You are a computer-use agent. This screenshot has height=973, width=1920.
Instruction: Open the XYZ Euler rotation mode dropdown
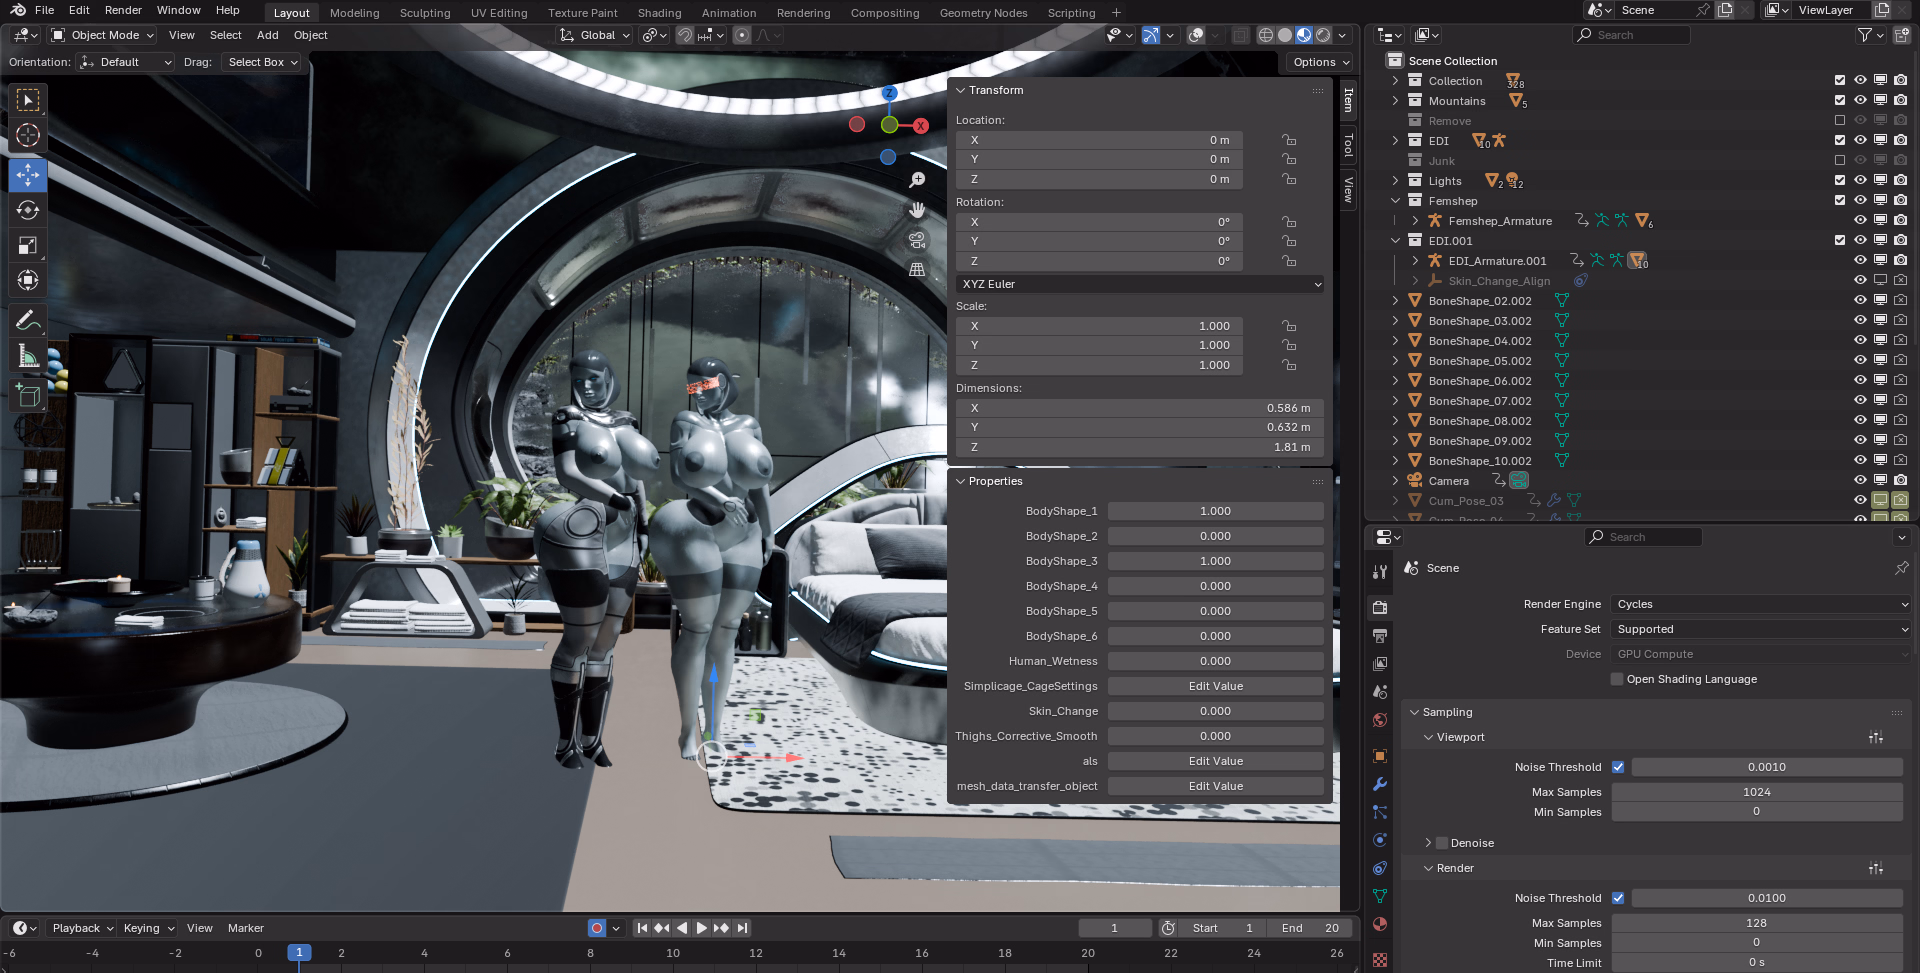(x=1140, y=284)
